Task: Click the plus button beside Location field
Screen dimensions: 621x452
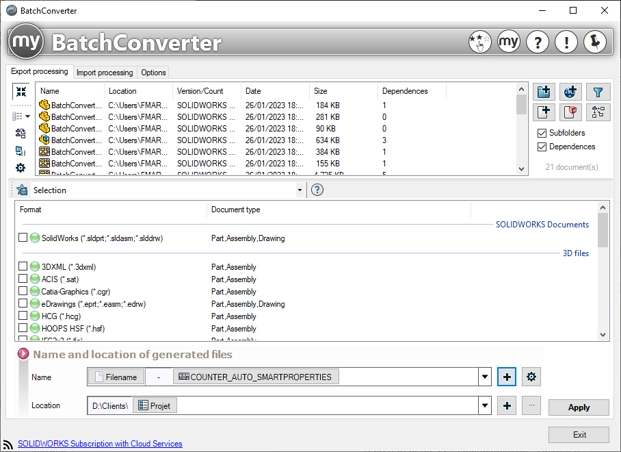Action: 507,406
